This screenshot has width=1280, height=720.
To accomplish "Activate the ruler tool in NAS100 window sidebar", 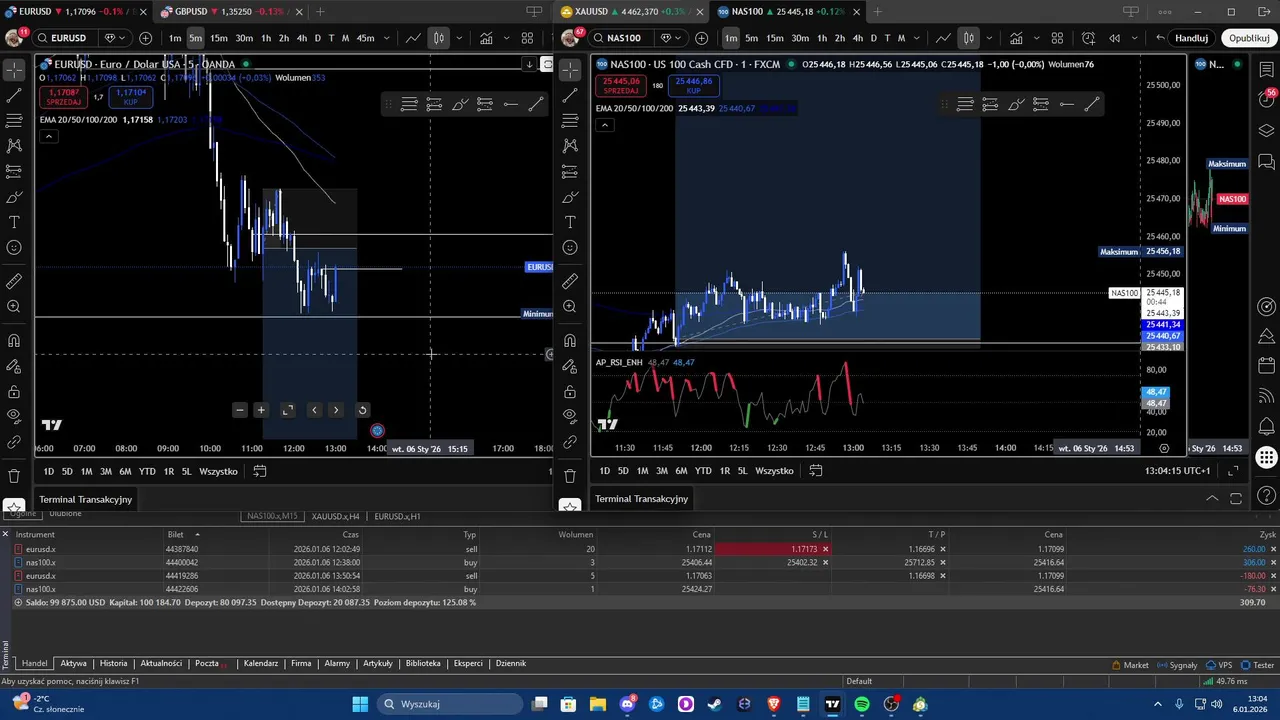I will (x=570, y=281).
